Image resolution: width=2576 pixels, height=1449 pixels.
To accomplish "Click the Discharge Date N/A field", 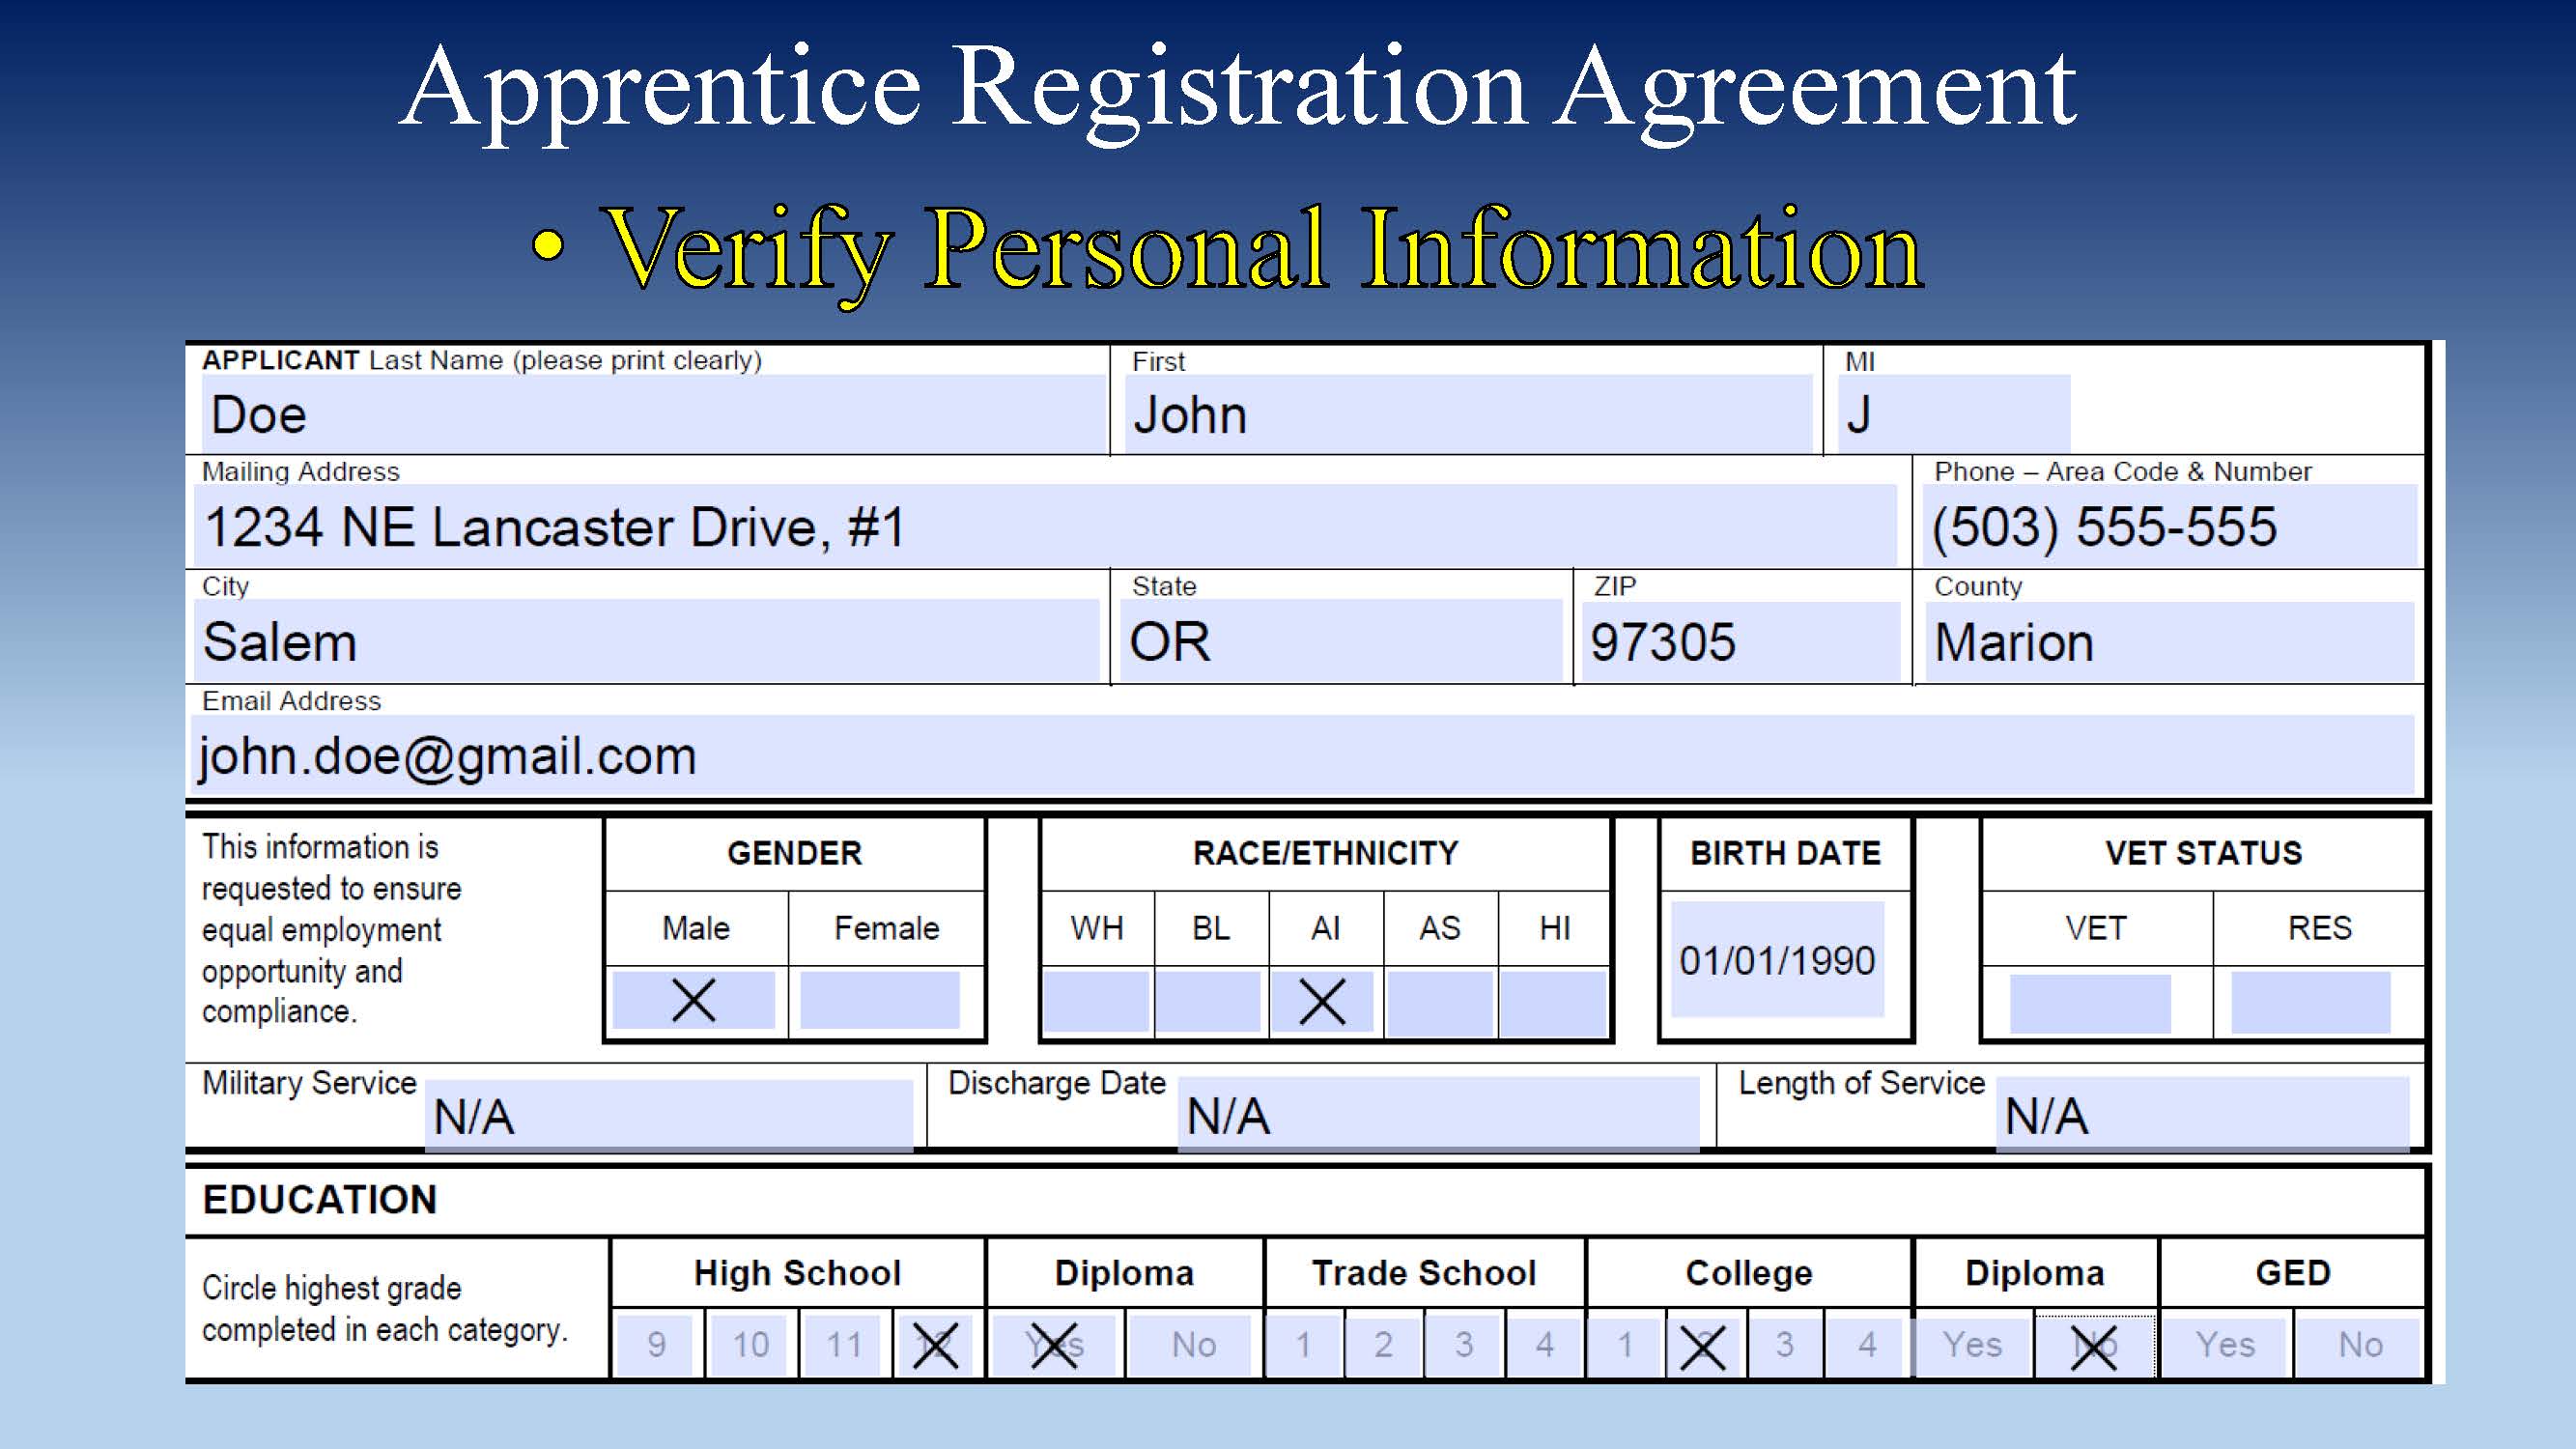I will [1438, 1115].
